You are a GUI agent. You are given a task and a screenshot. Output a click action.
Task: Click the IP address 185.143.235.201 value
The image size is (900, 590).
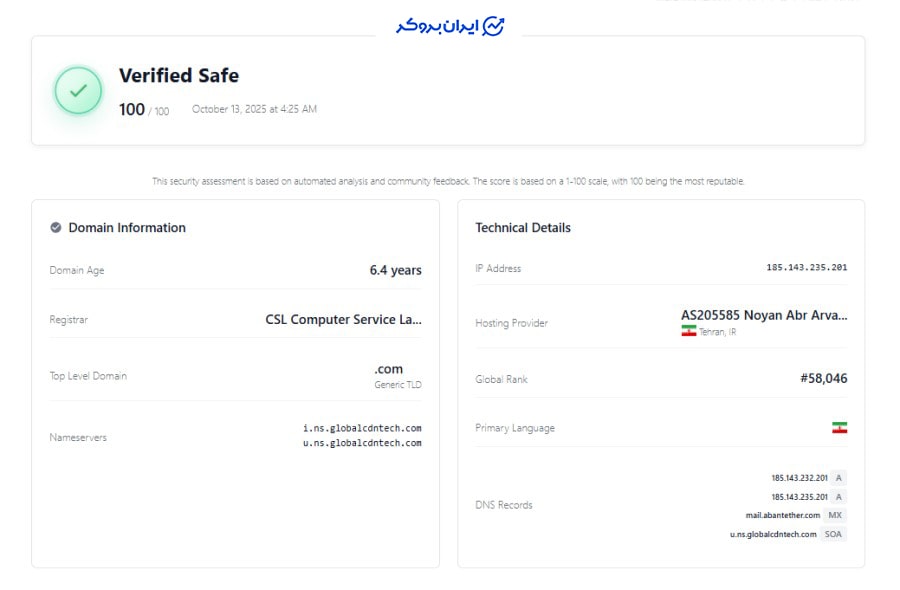[x=806, y=268]
